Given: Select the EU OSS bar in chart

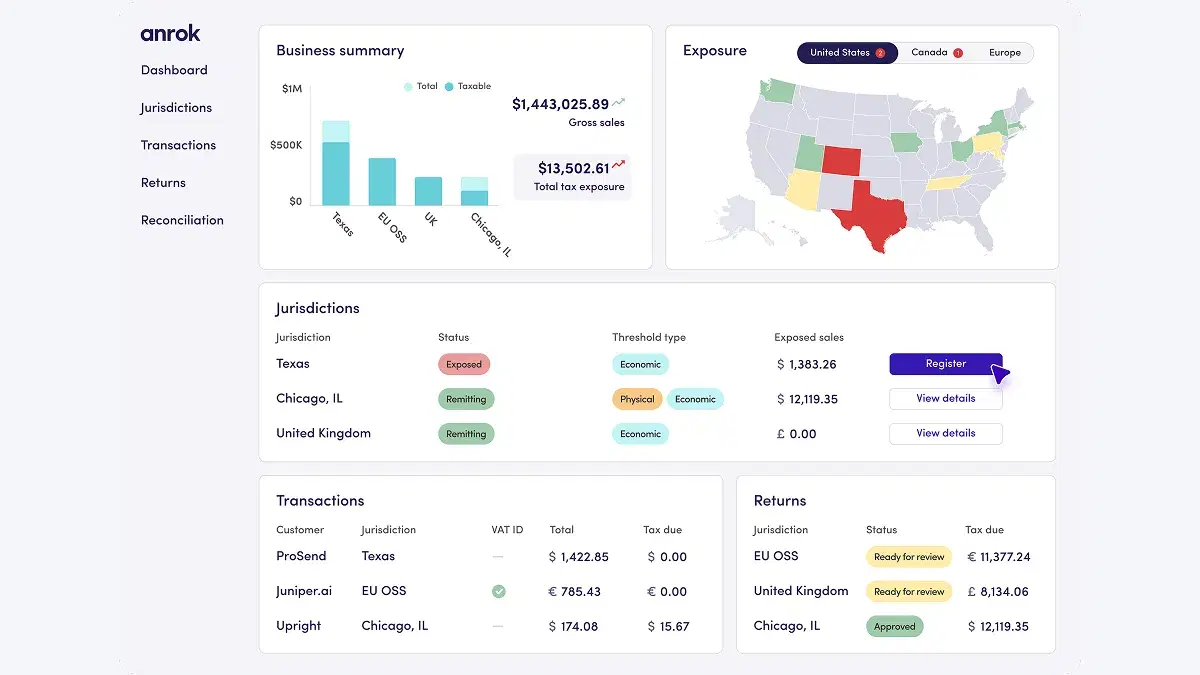Looking at the screenshot, I should point(382,182).
